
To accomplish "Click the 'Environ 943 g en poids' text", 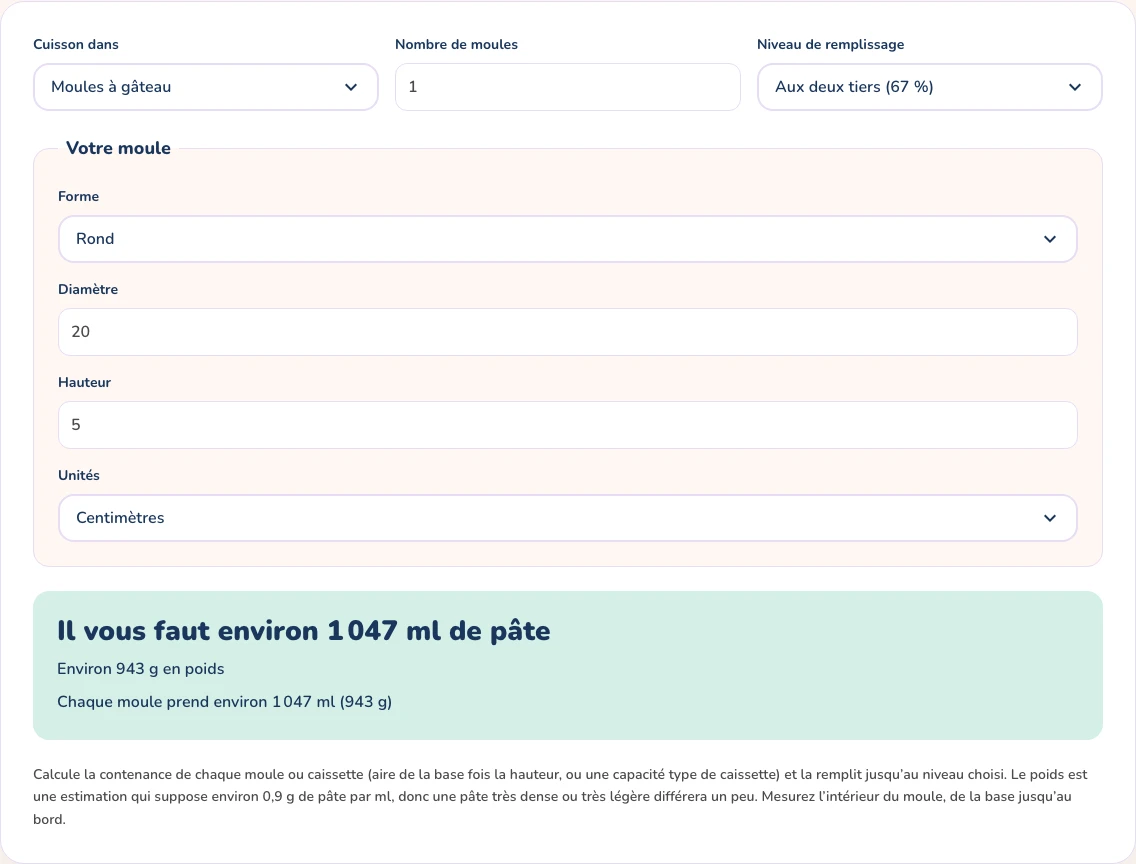I will (x=141, y=668).
